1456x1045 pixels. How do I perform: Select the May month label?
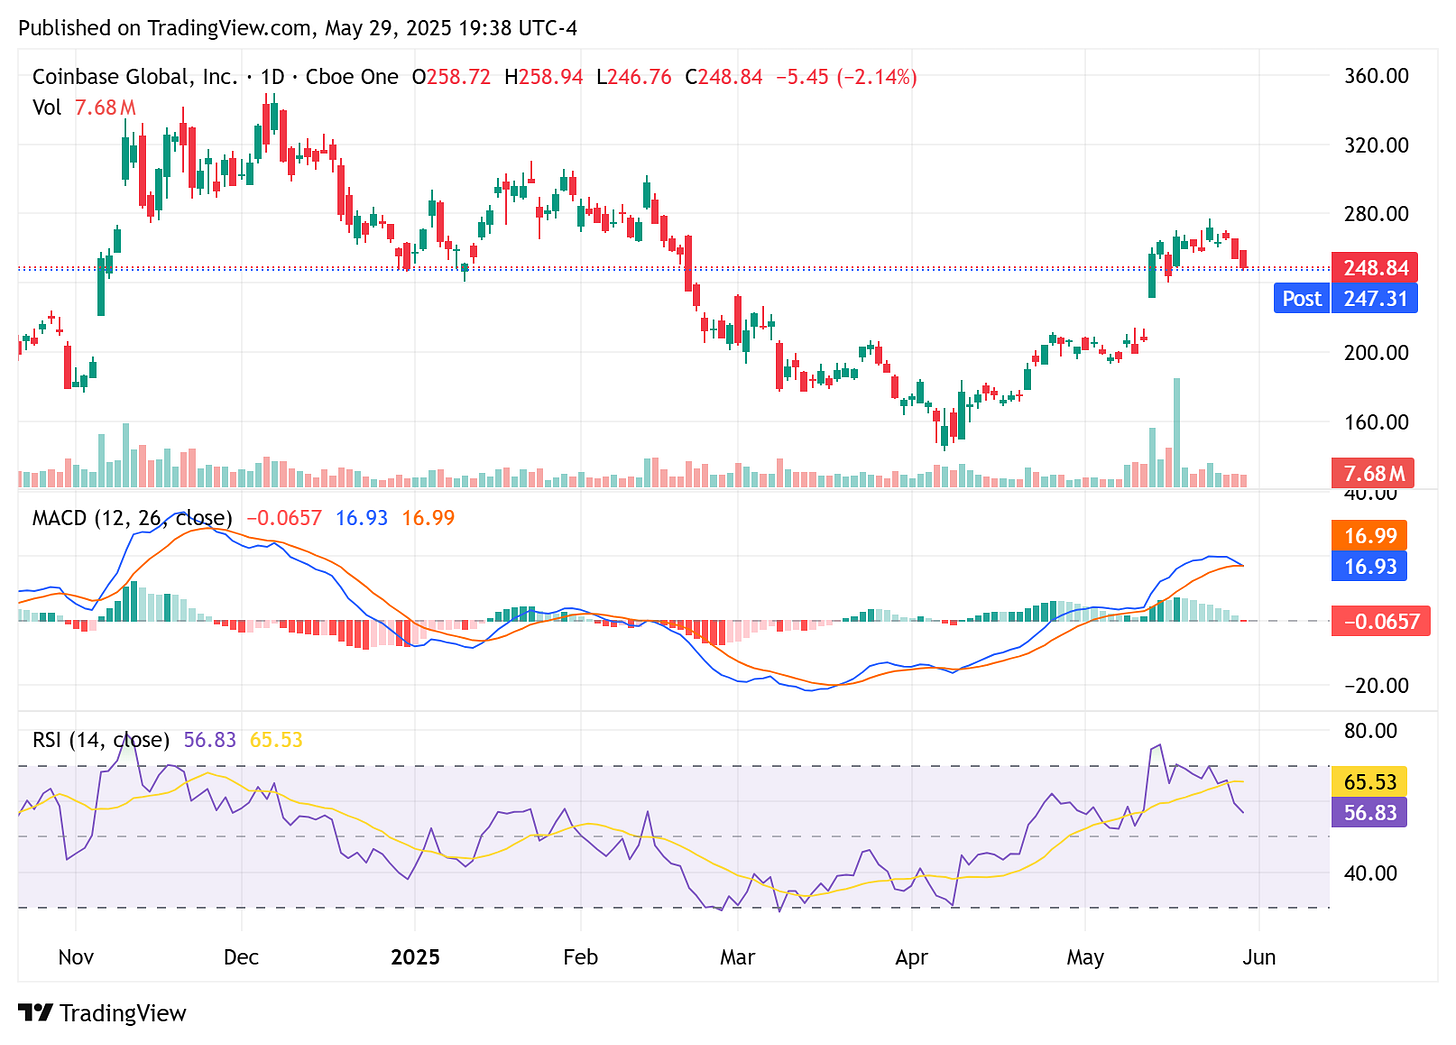tap(1086, 957)
